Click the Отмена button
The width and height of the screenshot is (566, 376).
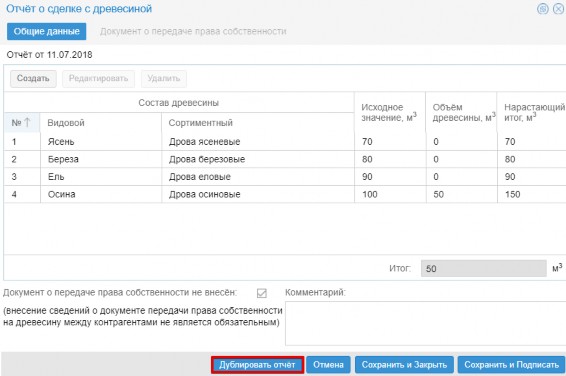tap(328, 365)
